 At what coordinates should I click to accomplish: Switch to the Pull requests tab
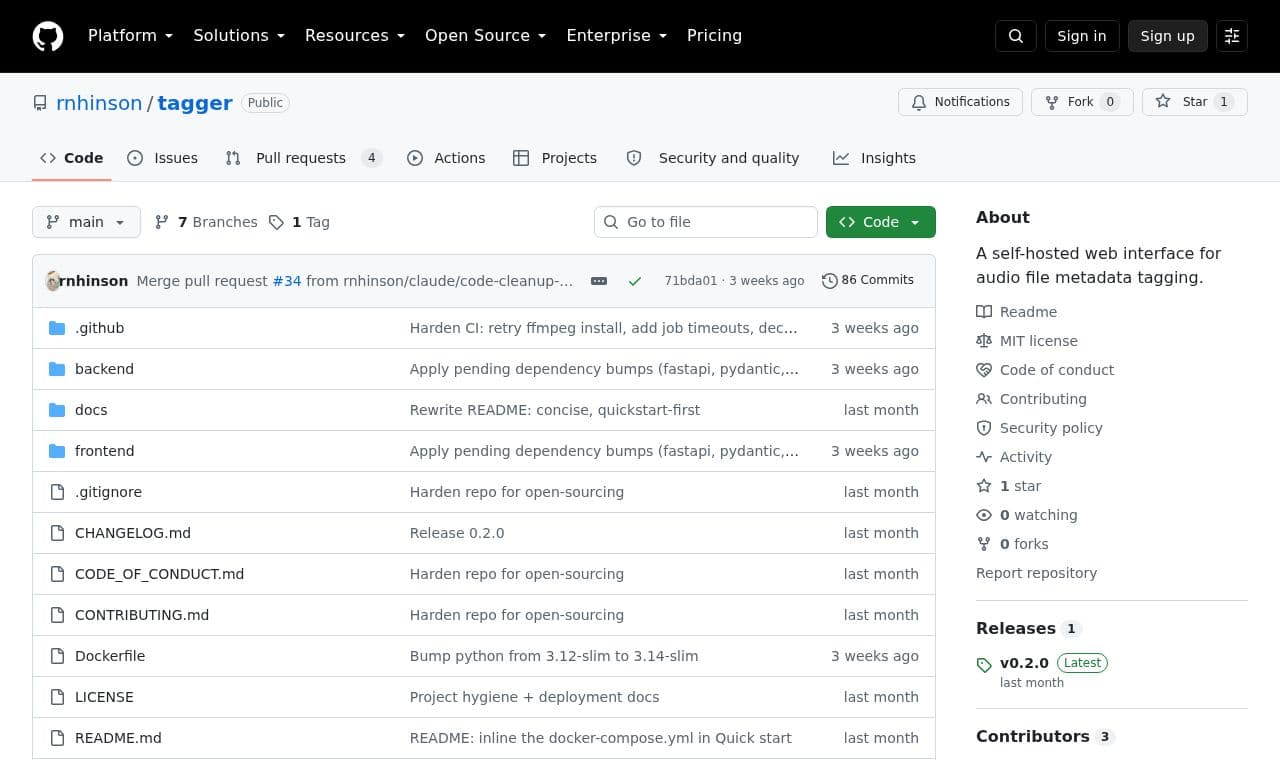pyautogui.click(x=303, y=158)
